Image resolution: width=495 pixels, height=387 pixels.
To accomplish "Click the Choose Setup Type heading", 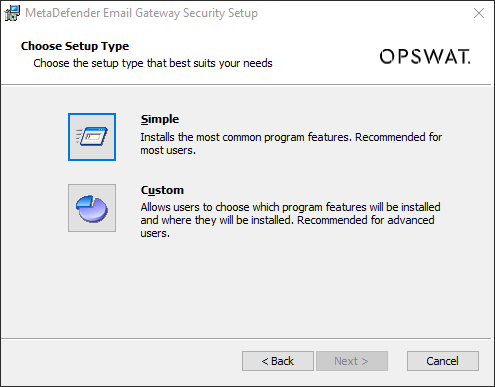I will pos(75,46).
